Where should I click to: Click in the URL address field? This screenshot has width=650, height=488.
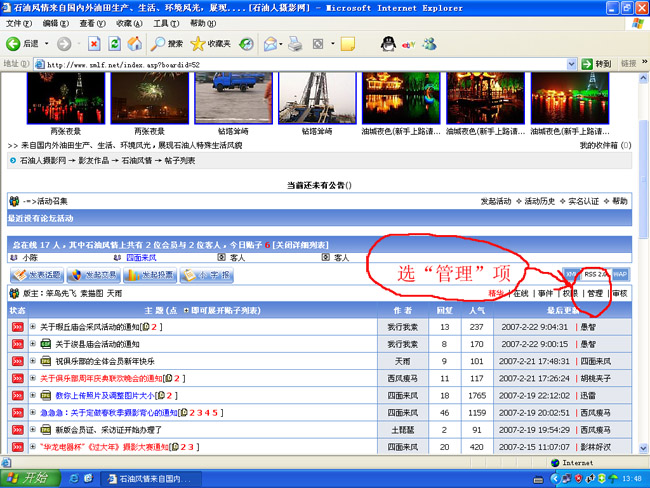coord(301,64)
